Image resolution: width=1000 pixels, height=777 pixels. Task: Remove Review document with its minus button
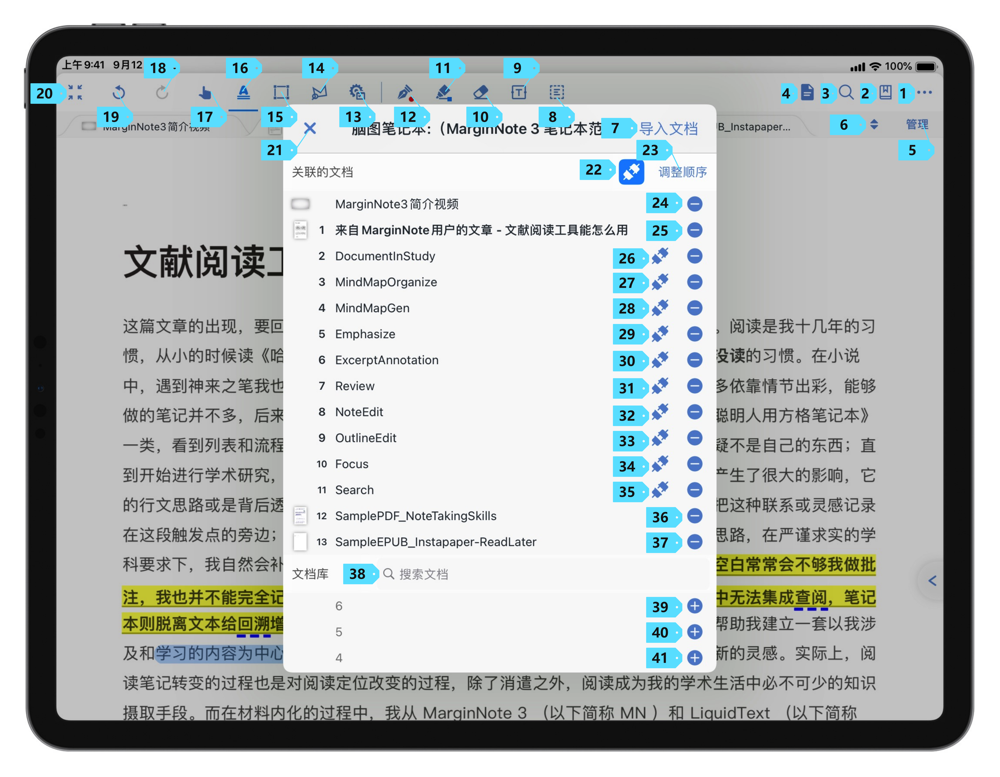pos(695,386)
